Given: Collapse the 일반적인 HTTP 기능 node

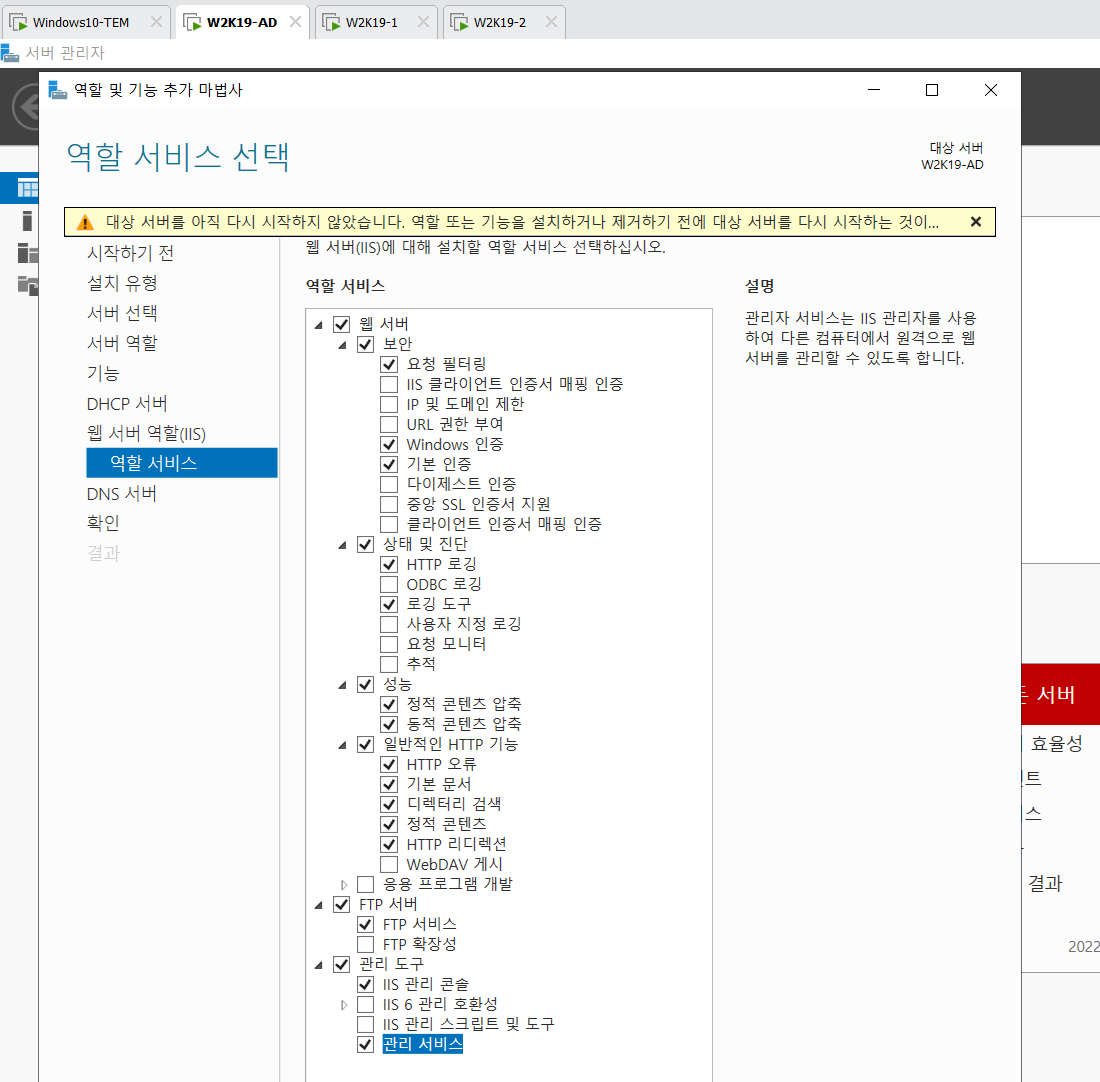Looking at the screenshot, I should 342,745.
